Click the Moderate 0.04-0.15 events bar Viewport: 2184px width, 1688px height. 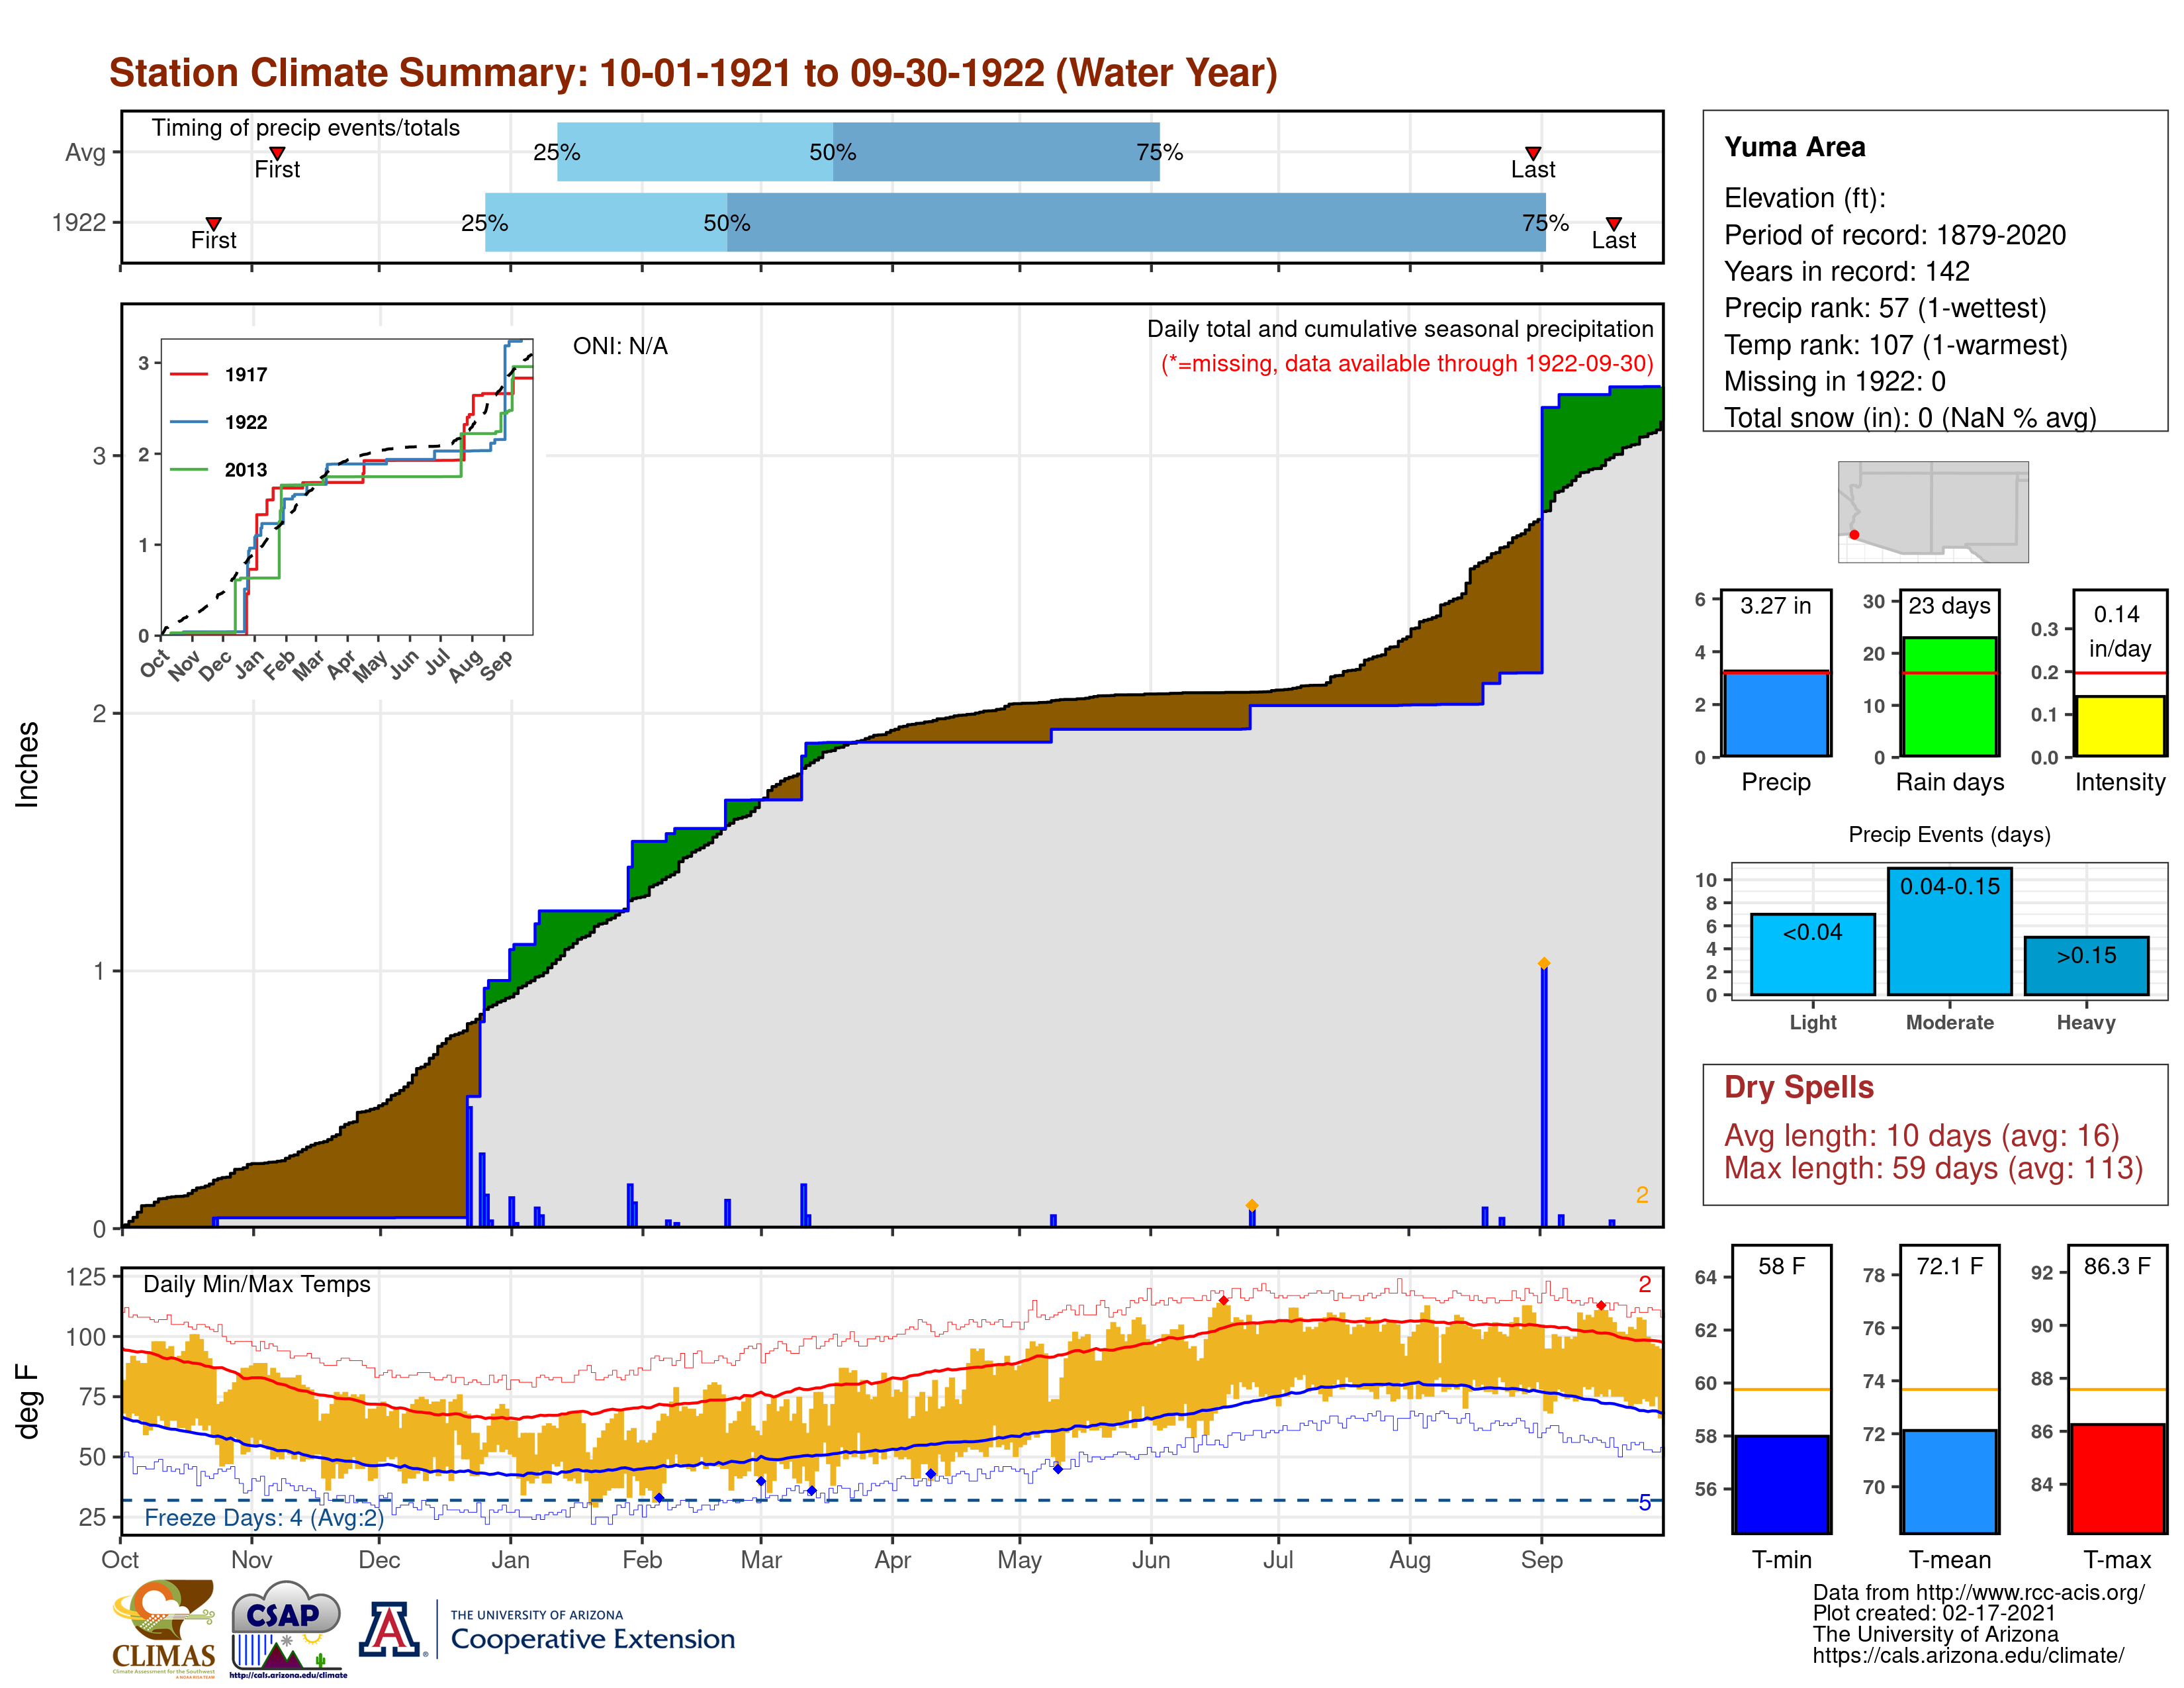click(1949, 931)
